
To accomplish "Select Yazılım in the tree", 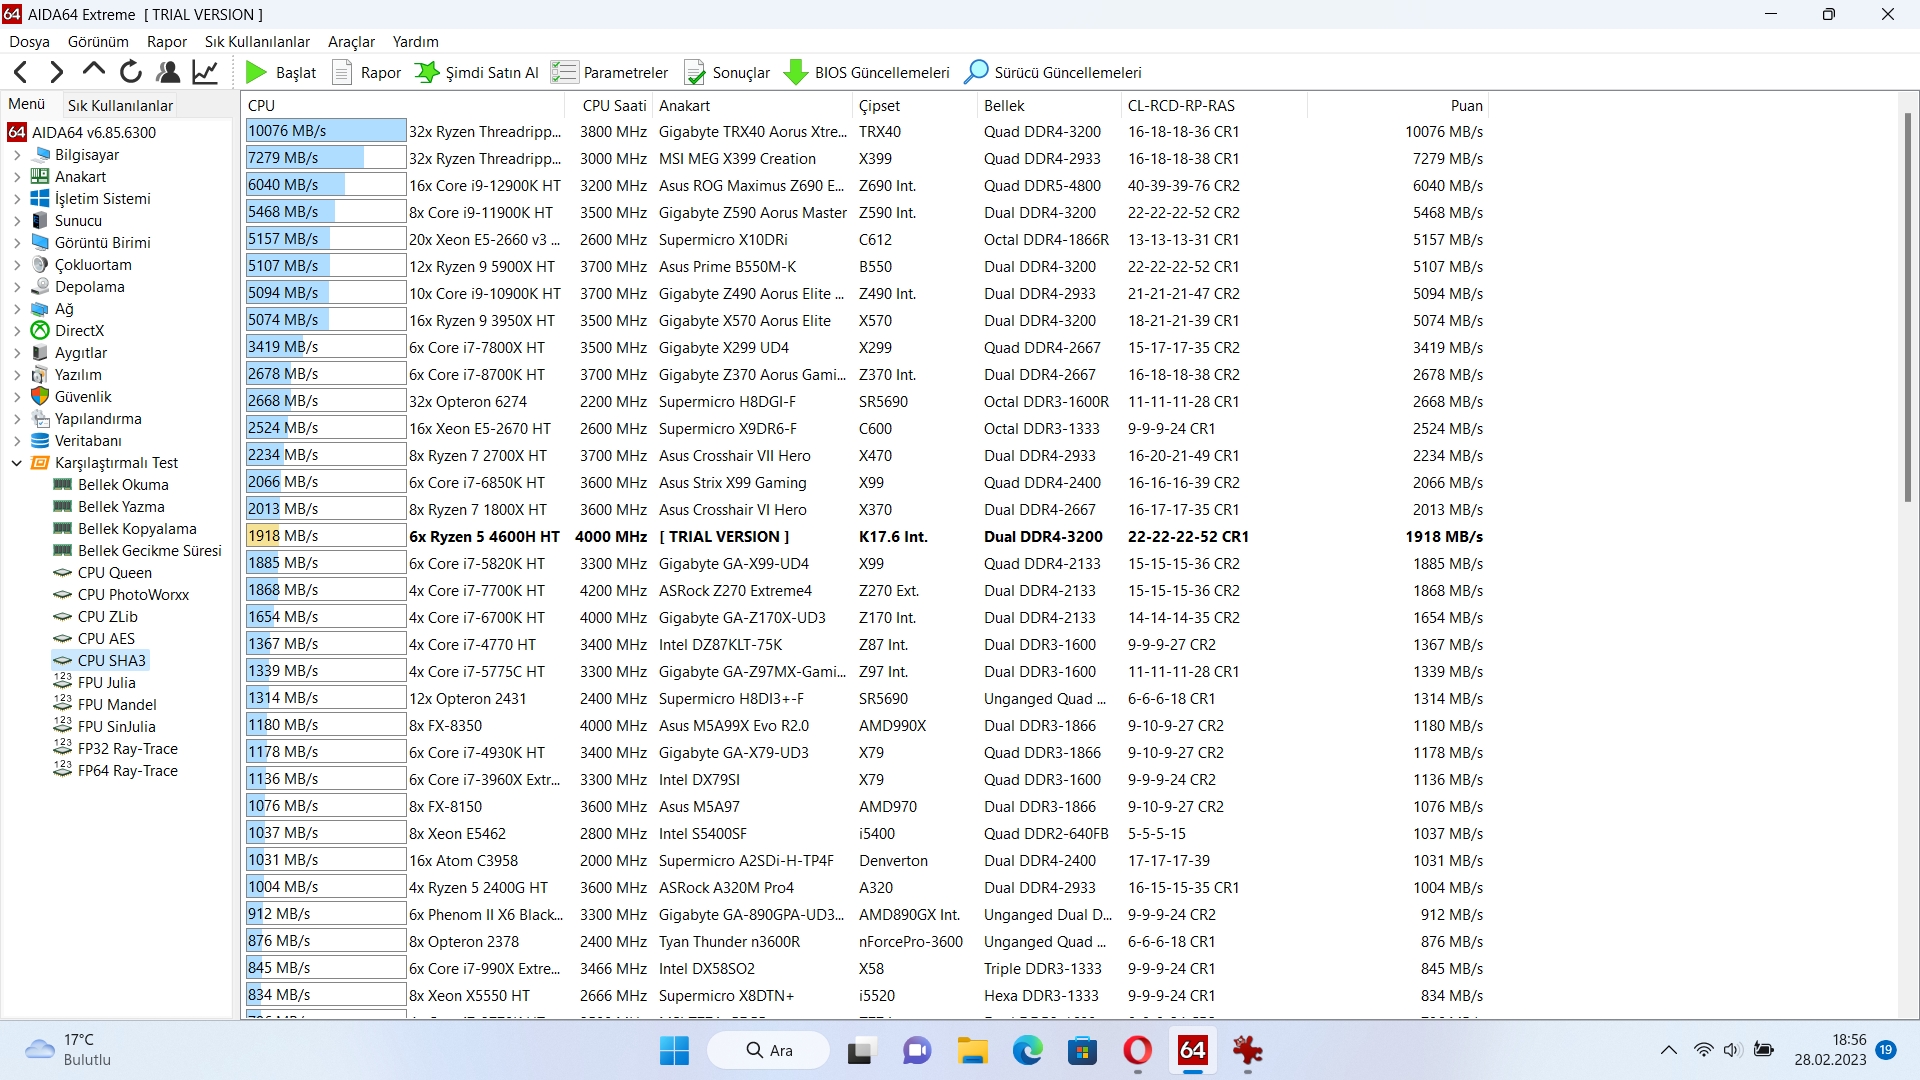I will [66, 375].
